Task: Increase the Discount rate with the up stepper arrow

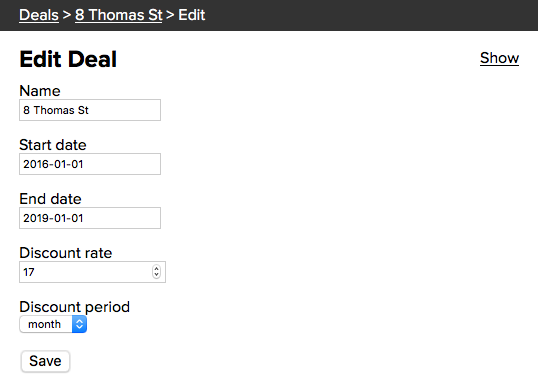Action: click(x=156, y=269)
